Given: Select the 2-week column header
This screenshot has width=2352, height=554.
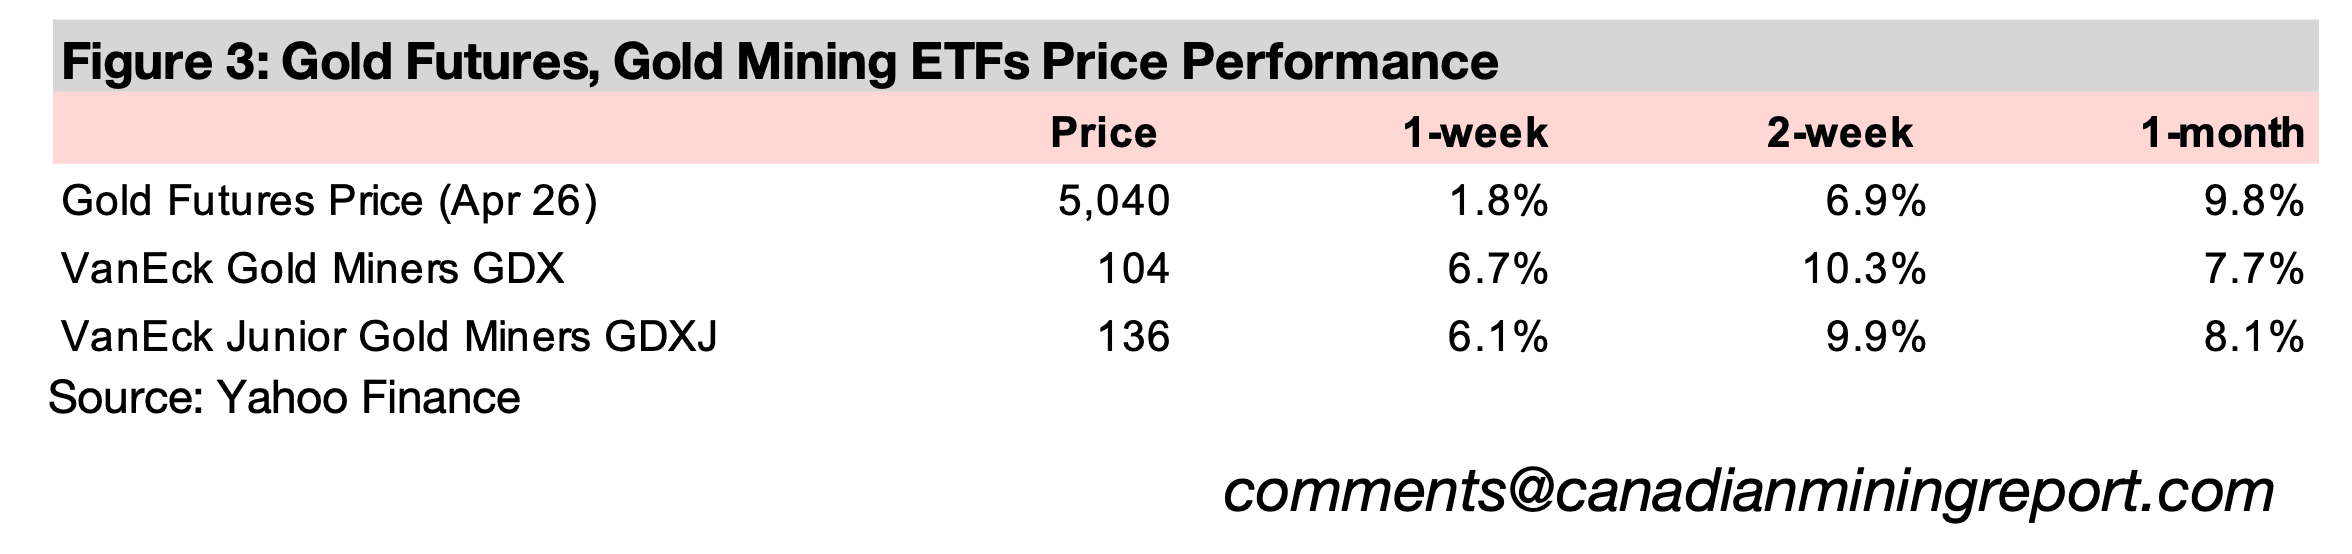Looking at the screenshot, I should [1839, 133].
